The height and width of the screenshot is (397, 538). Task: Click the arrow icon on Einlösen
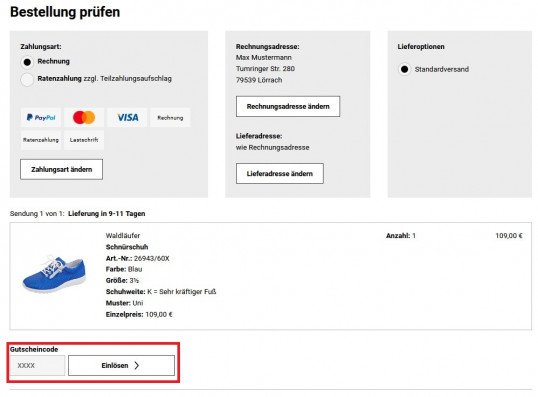click(x=137, y=365)
